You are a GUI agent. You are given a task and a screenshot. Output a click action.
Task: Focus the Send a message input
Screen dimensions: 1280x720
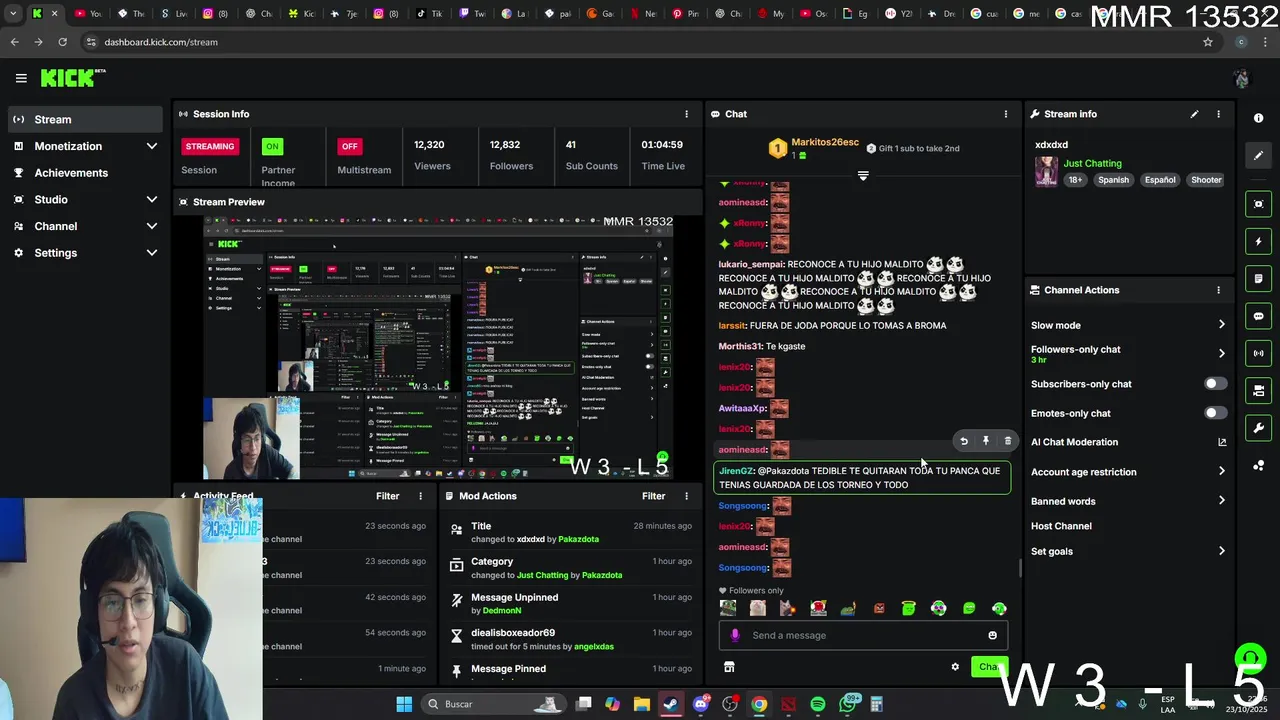863,635
